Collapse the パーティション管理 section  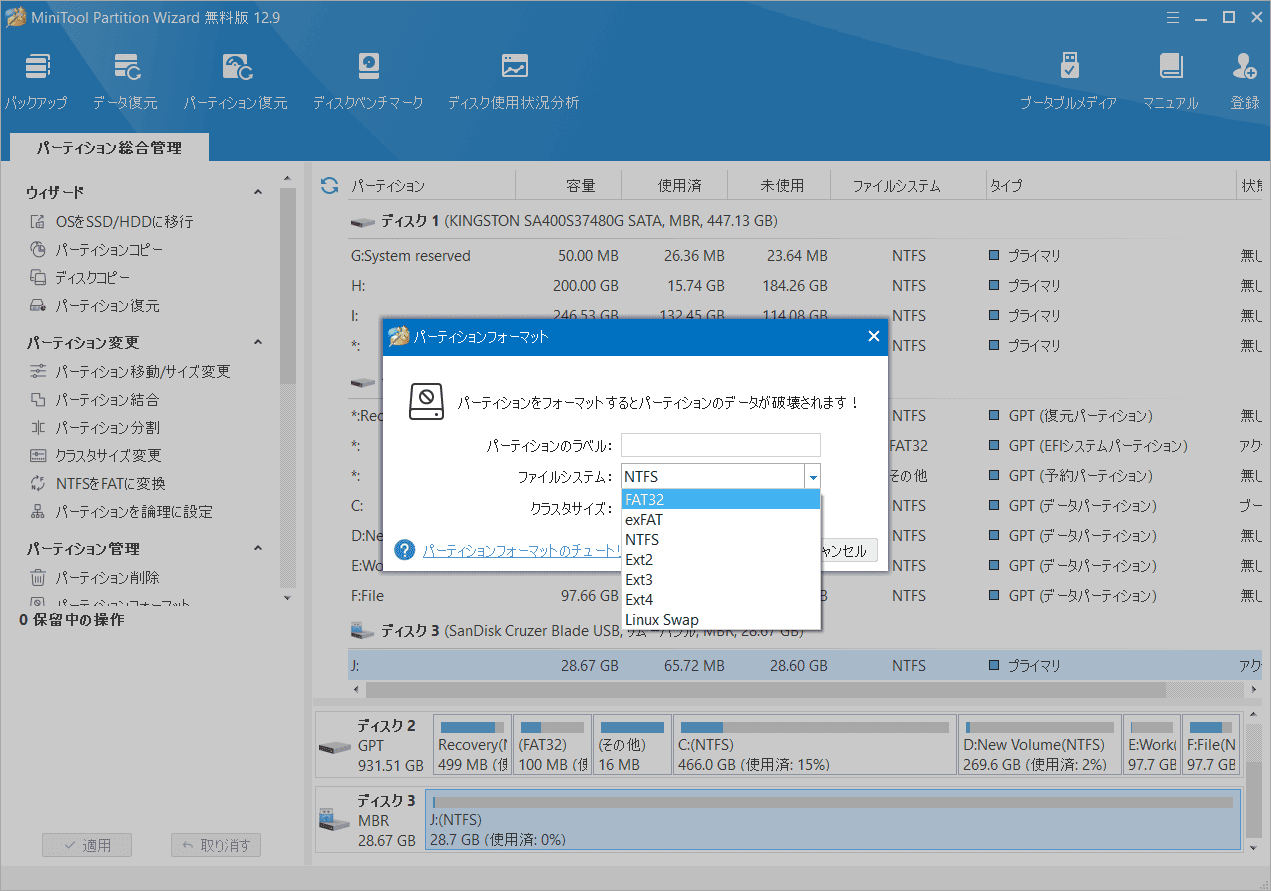point(257,548)
